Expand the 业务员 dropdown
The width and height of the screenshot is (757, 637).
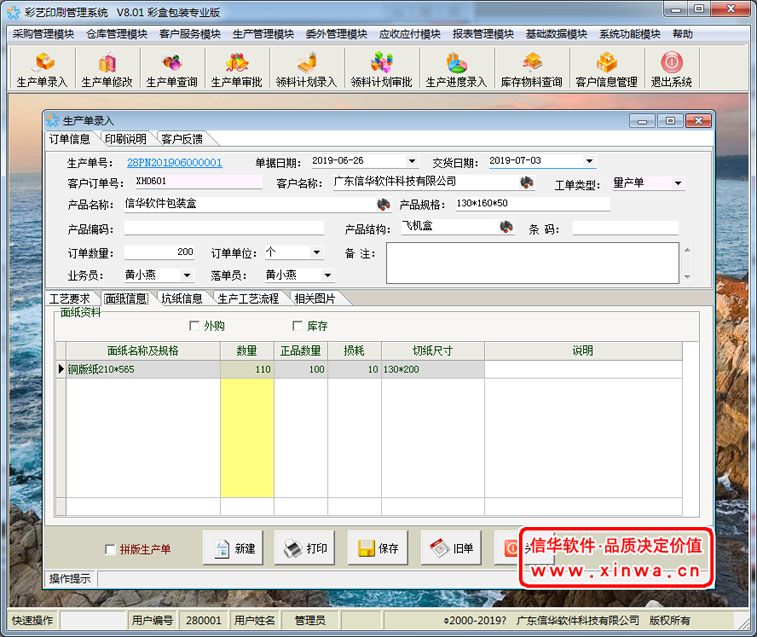pyautogui.click(x=187, y=275)
